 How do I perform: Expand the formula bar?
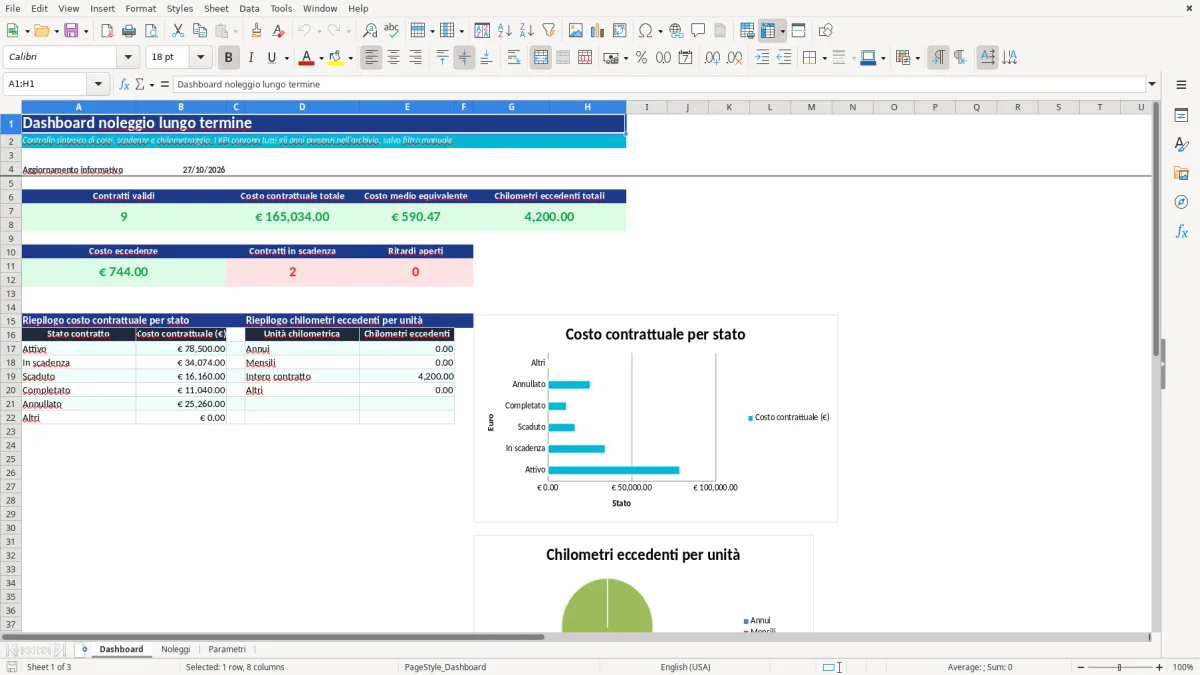click(1152, 85)
